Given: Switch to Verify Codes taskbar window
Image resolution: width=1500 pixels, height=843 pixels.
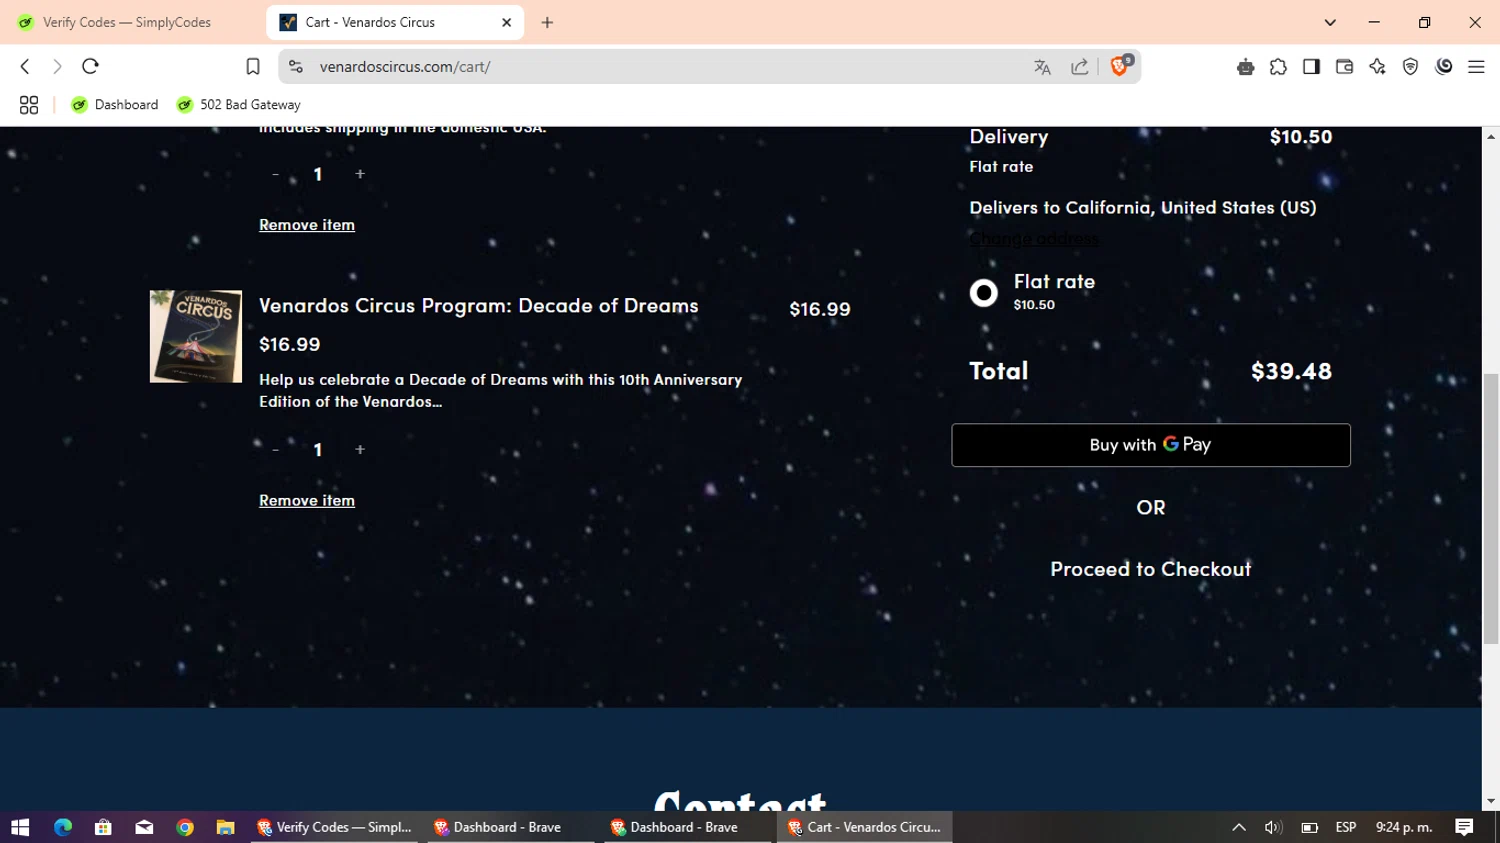Looking at the screenshot, I should coord(335,827).
